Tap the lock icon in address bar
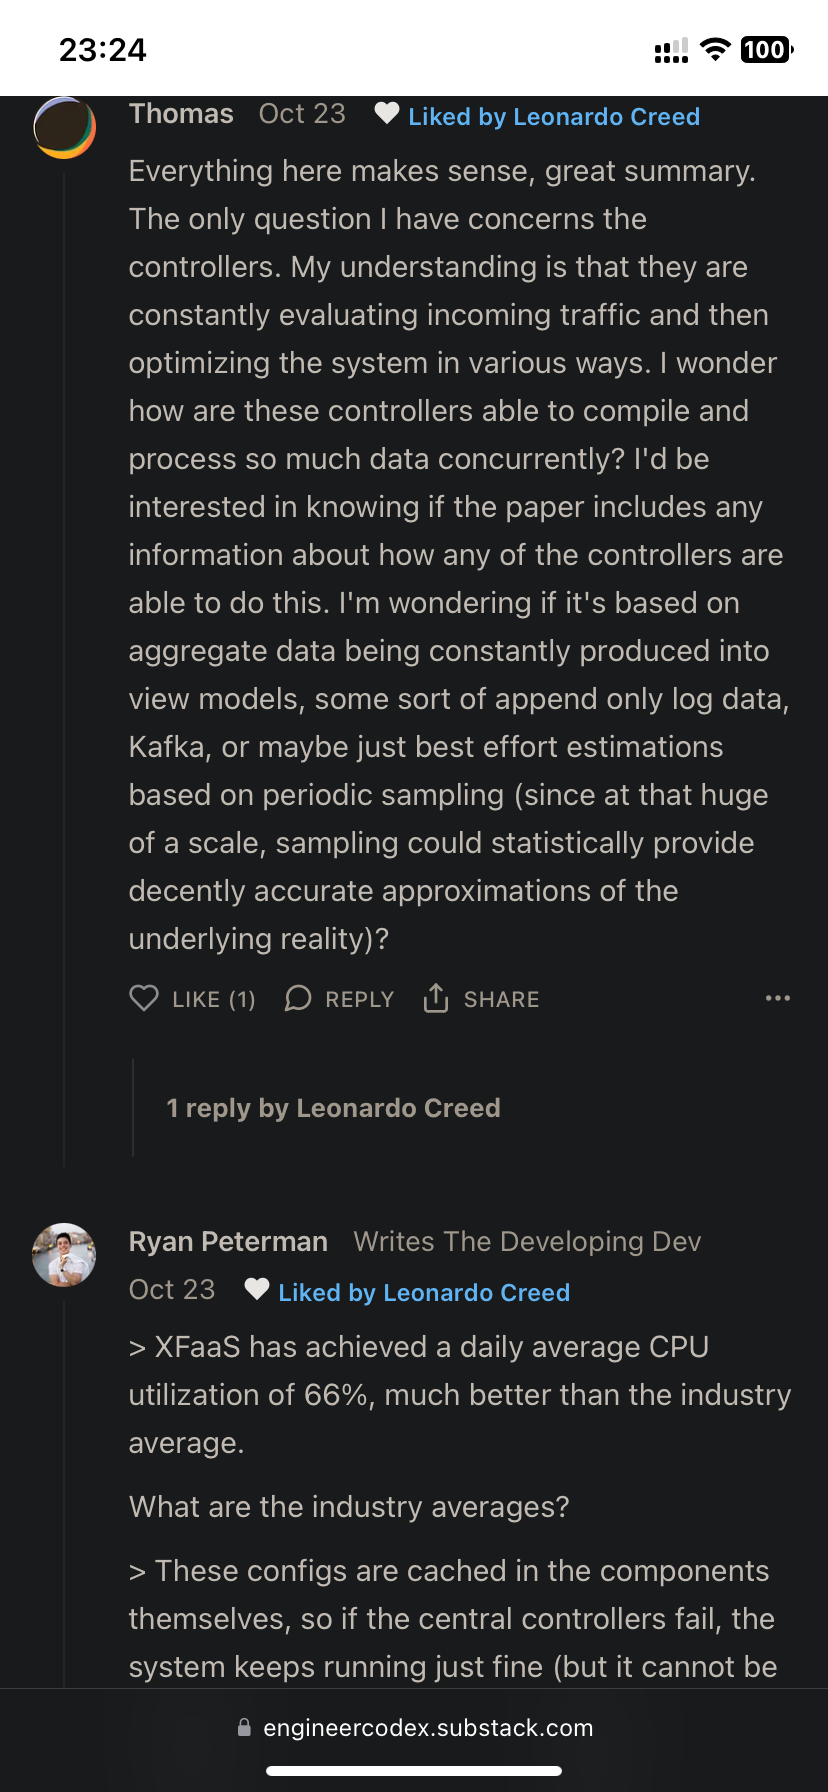This screenshot has width=828, height=1792. tap(244, 1728)
